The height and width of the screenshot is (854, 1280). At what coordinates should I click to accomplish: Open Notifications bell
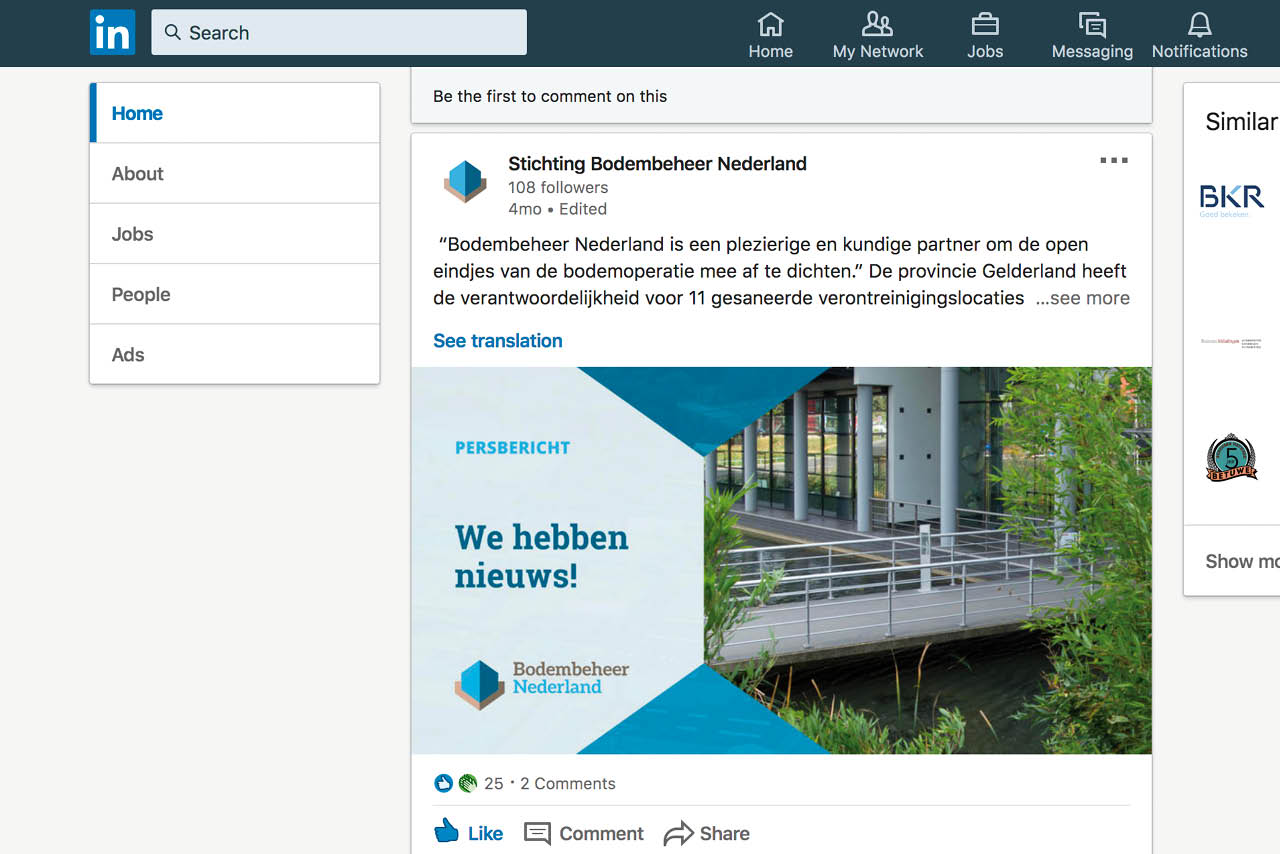[x=1199, y=35]
